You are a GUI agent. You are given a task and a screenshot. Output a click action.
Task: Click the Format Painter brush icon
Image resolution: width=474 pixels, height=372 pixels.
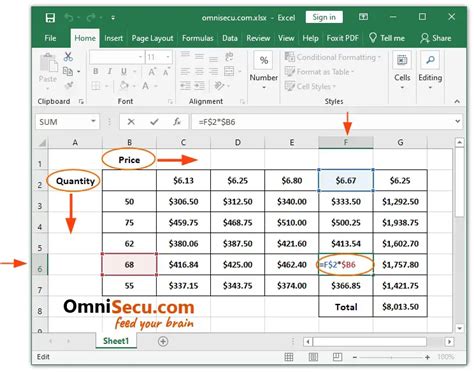click(x=69, y=86)
